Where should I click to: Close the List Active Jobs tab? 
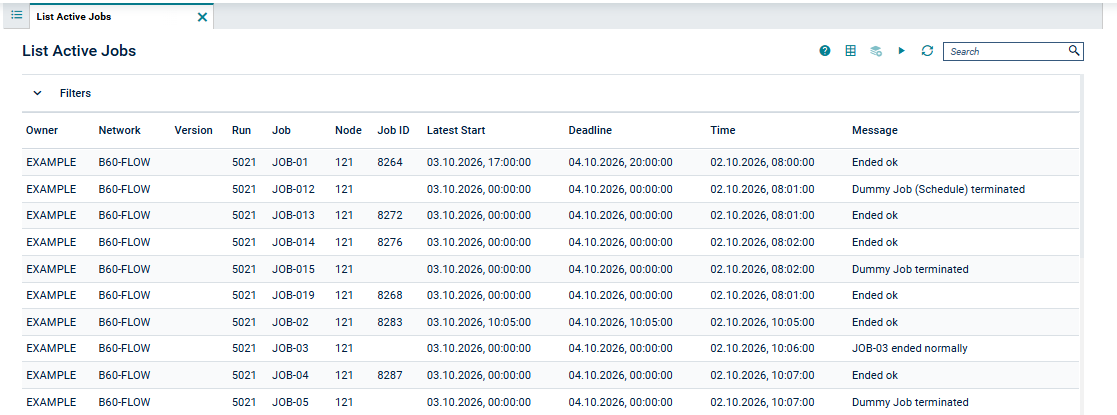click(x=202, y=17)
